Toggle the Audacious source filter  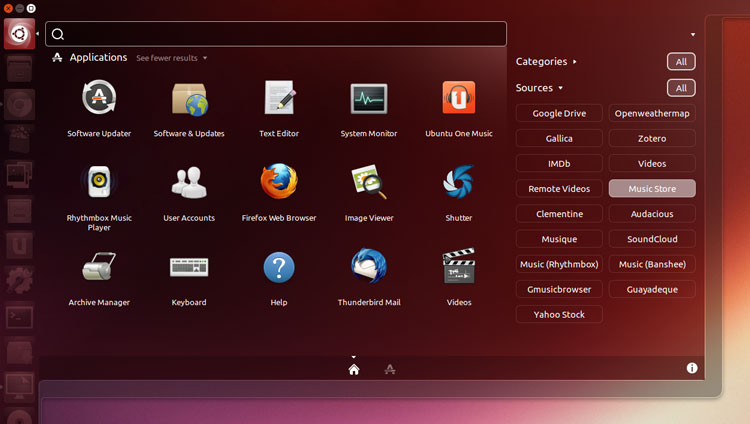(x=652, y=214)
